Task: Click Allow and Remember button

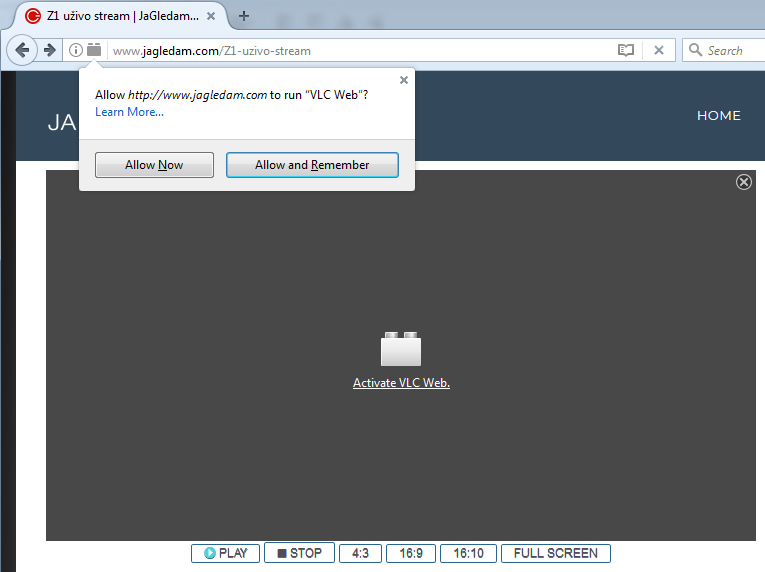Action: click(312, 165)
